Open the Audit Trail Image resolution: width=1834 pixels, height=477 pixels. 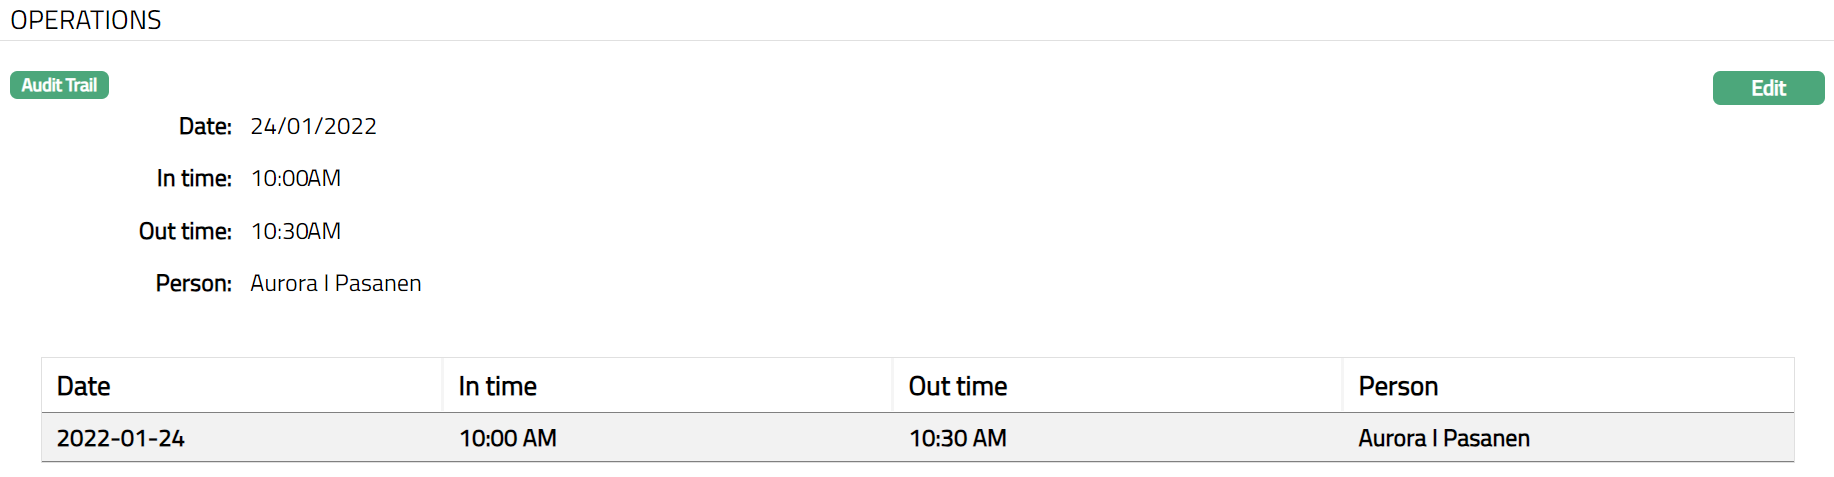59,85
